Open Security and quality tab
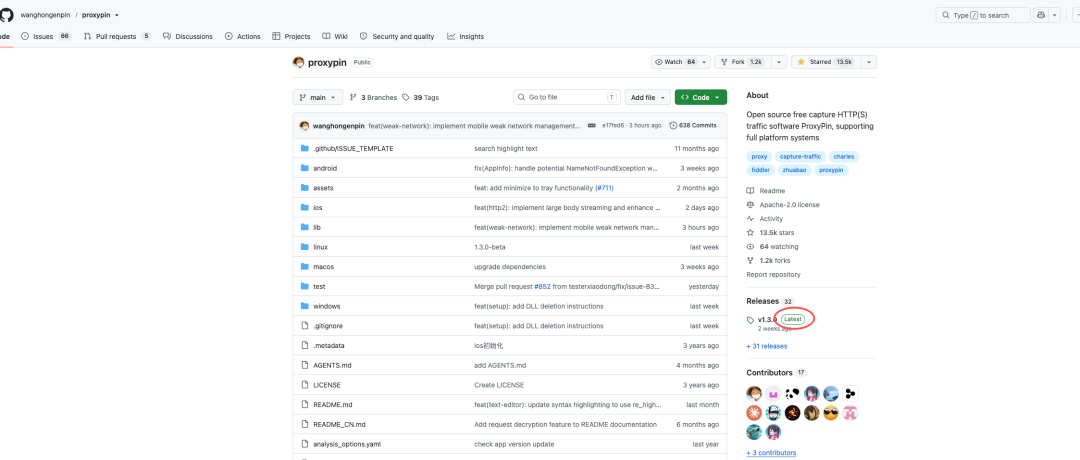This screenshot has width=1080, height=460. pyautogui.click(x=397, y=36)
